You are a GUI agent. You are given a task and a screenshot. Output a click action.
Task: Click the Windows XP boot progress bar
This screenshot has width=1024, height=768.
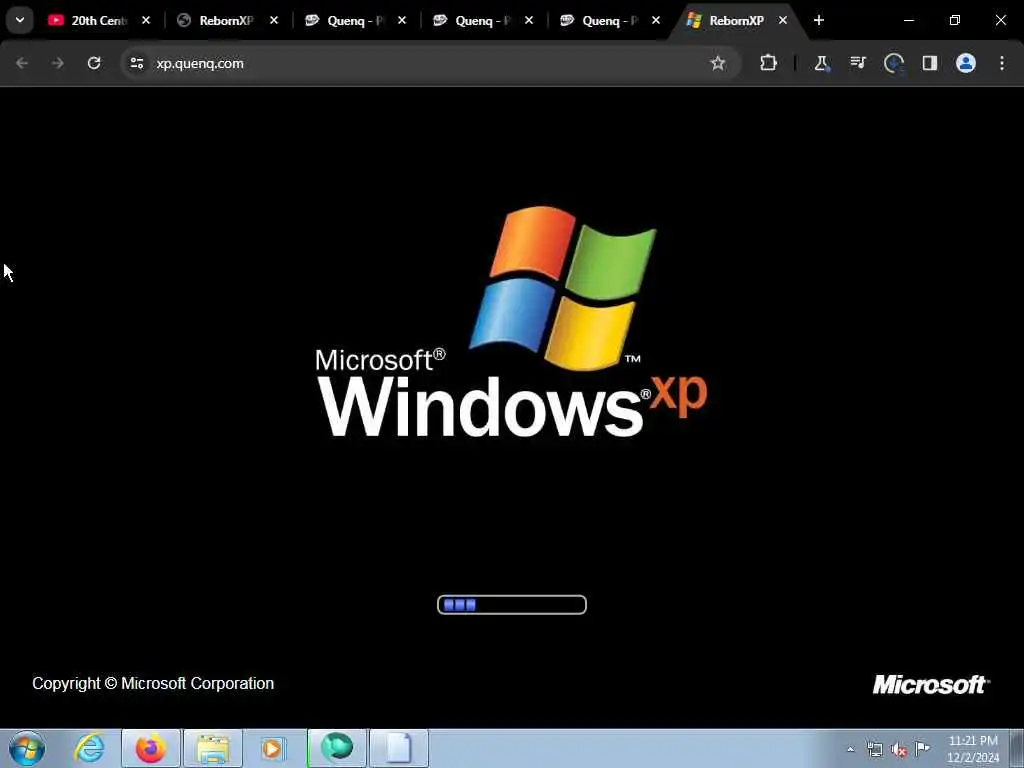[x=512, y=605]
